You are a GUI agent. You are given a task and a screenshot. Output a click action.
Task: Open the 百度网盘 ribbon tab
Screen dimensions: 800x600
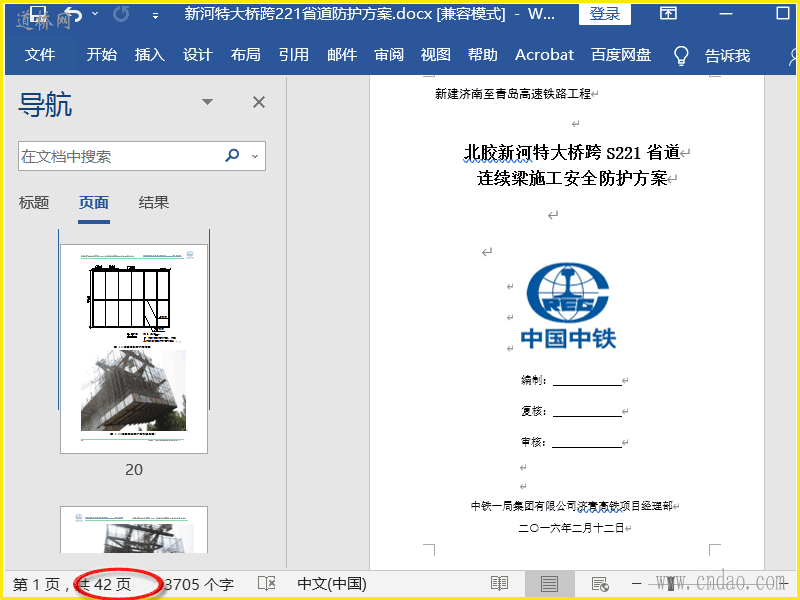tap(621, 55)
